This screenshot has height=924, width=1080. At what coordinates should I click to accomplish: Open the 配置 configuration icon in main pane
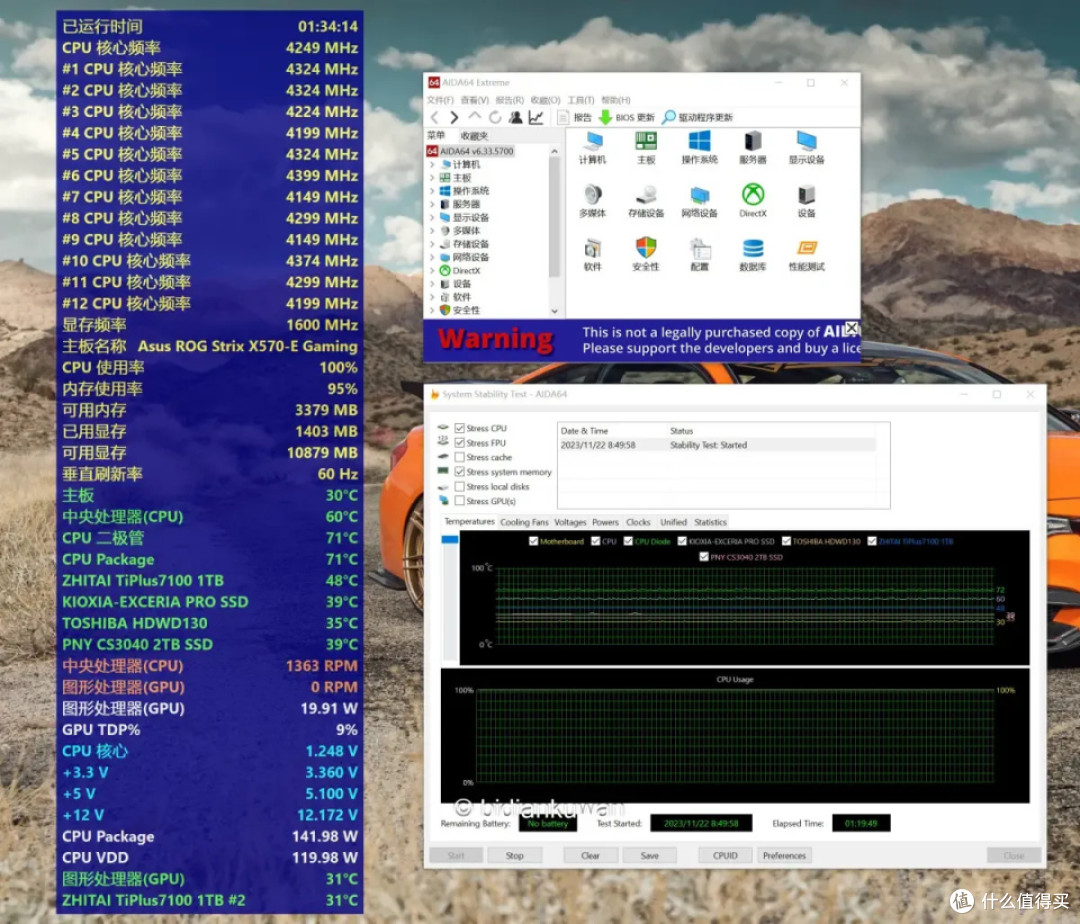[700, 254]
